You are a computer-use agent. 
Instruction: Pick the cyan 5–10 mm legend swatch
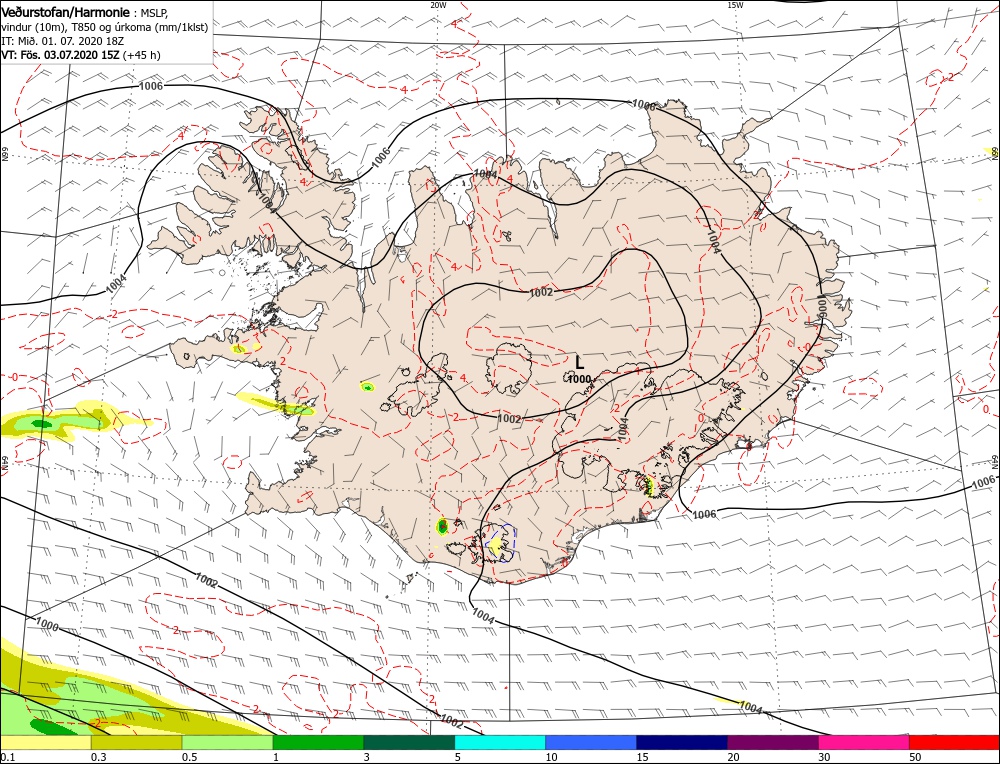click(x=500, y=742)
